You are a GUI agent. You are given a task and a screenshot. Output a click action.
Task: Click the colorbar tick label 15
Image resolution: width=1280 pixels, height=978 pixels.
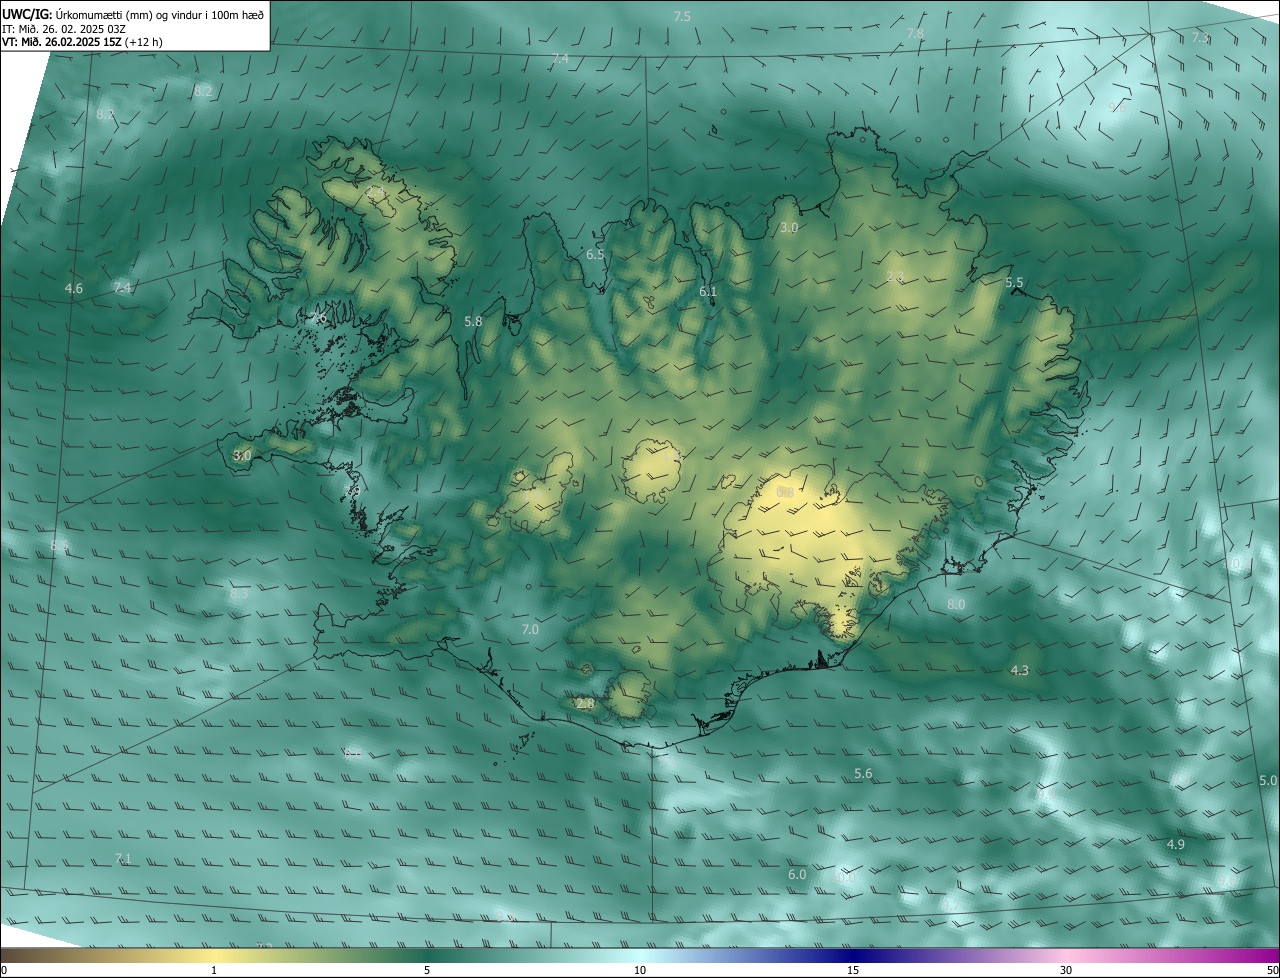pos(853,970)
